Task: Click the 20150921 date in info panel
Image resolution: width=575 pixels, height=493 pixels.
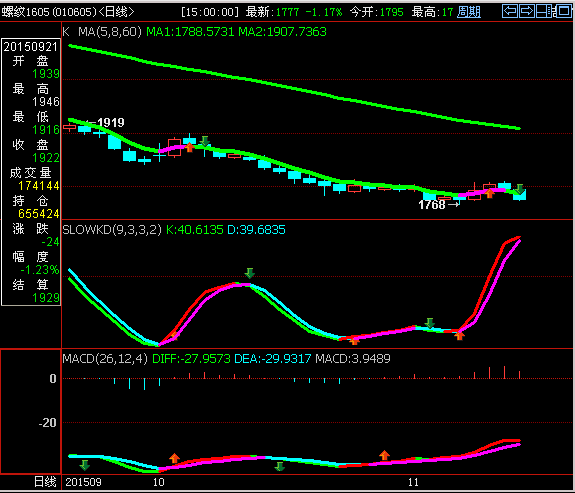Action: pyautogui.click(x=30, y=47)
